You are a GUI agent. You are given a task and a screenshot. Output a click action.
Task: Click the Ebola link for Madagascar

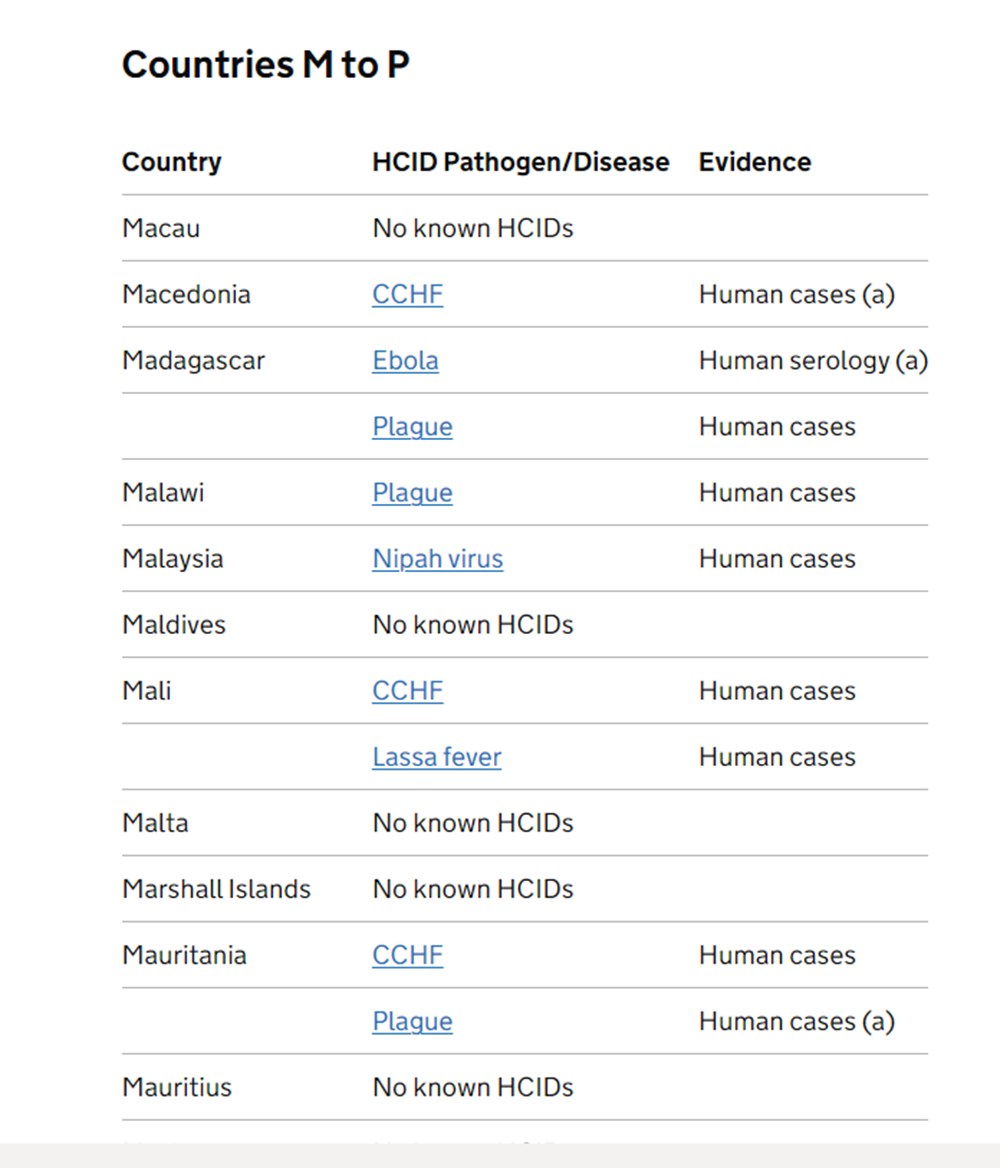tap(405, 361)
